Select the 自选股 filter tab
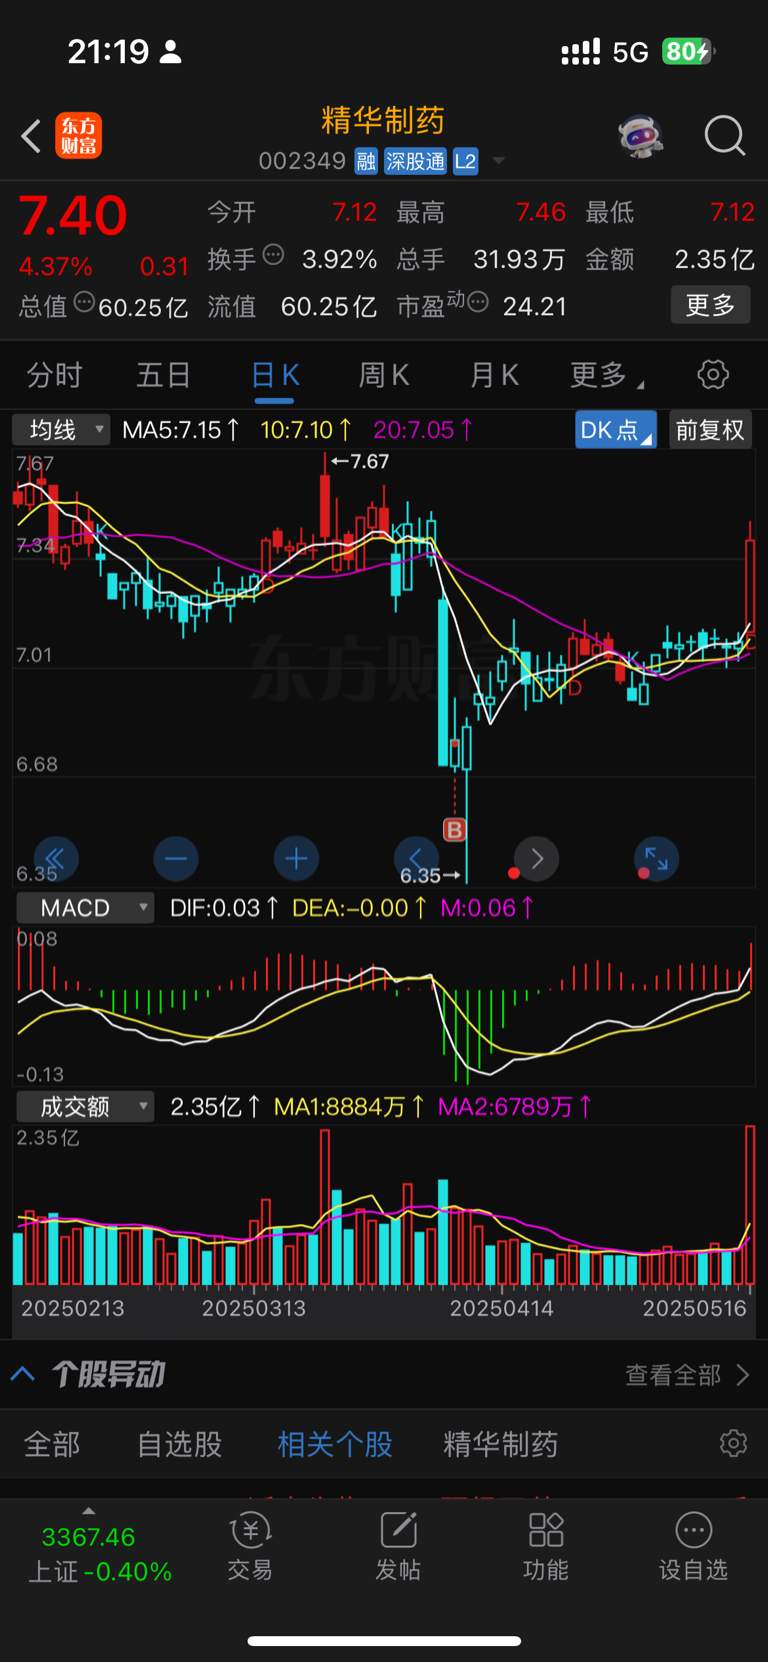 (x=180, y=1444)
